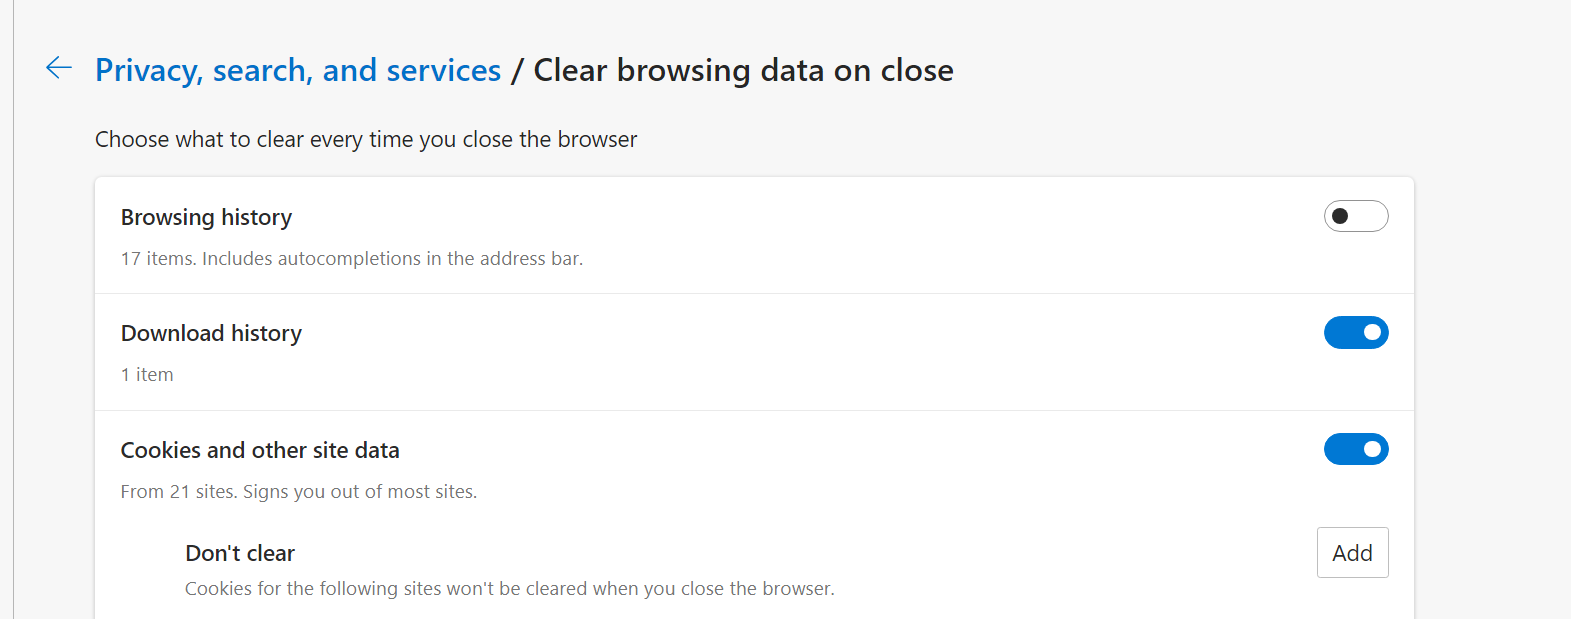Select the Don't clear heading
The width and height of the screenshot is (1571, 619).
point(240,553)
